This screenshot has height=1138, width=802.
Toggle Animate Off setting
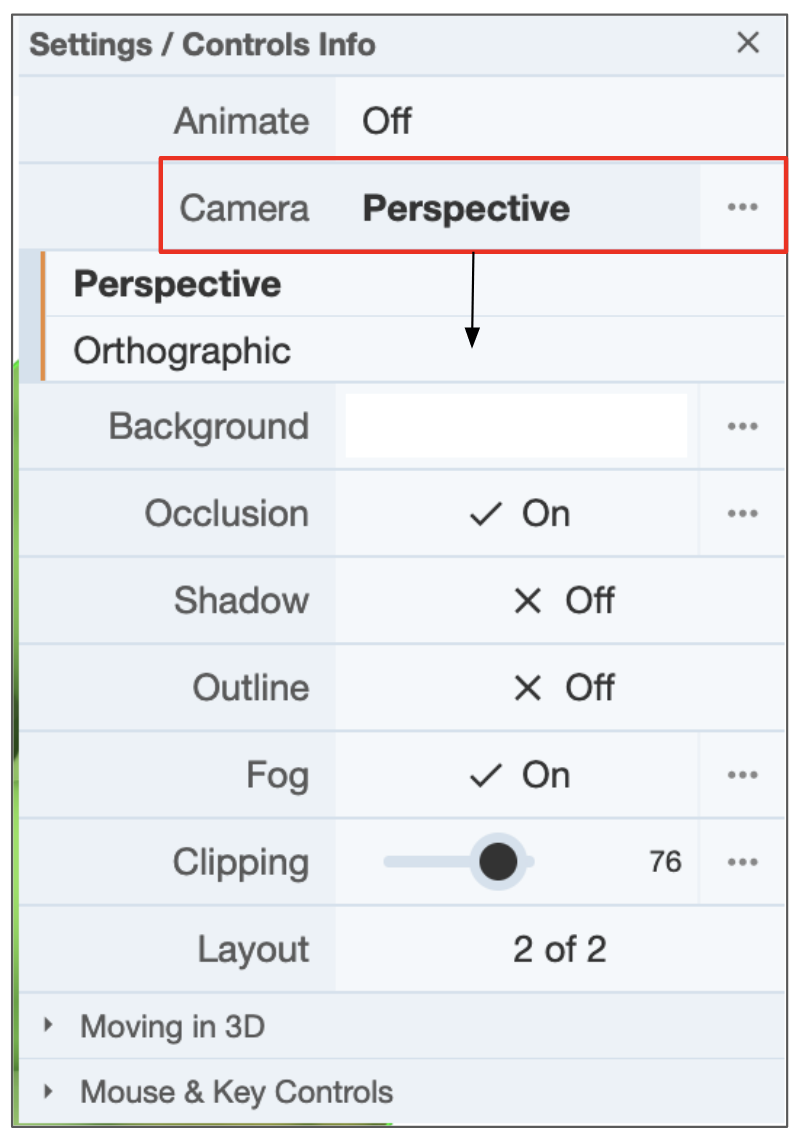(387, 121)
